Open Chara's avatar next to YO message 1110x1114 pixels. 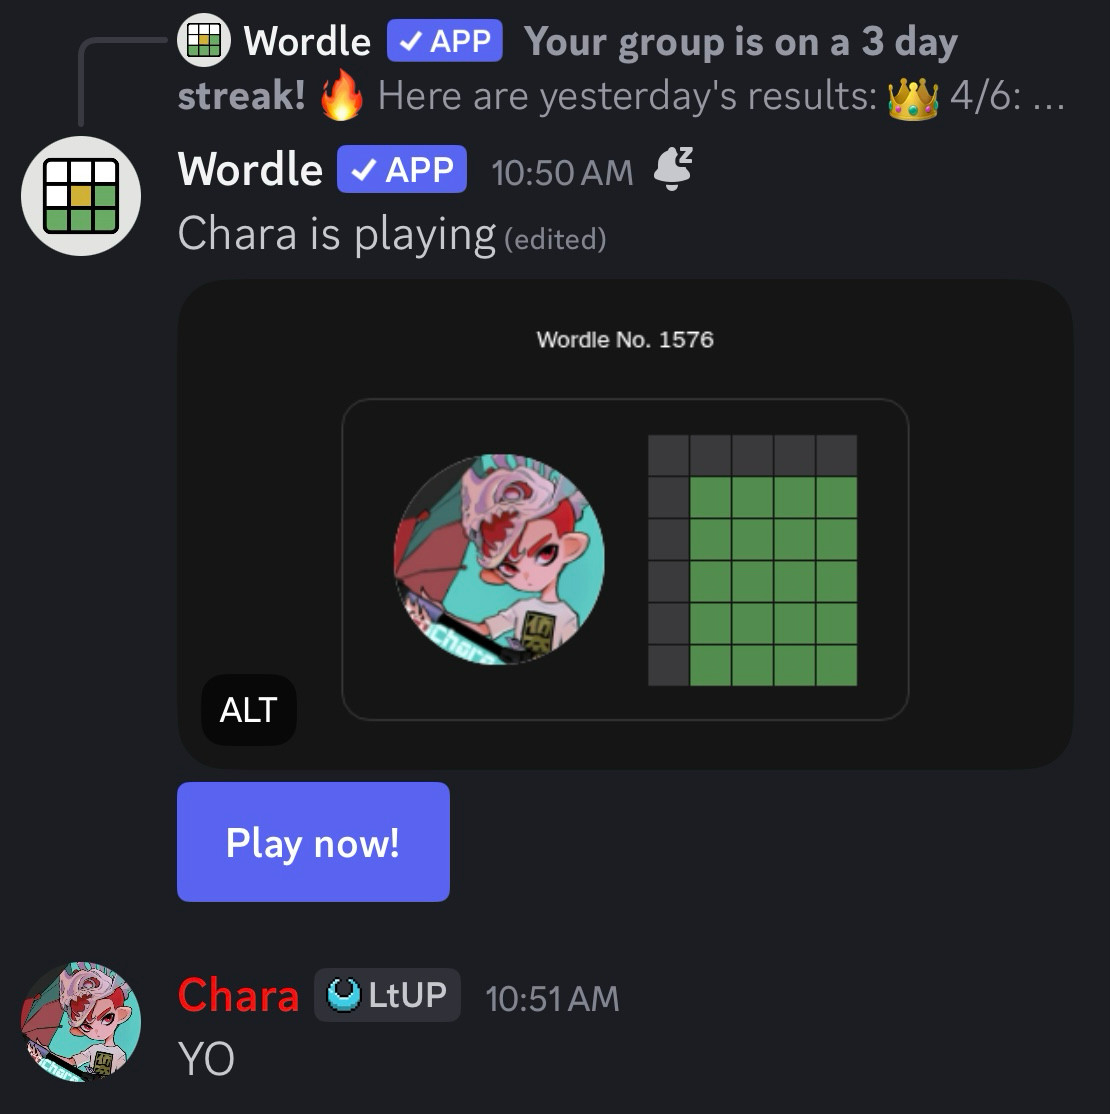click(x=81, y=1021)
